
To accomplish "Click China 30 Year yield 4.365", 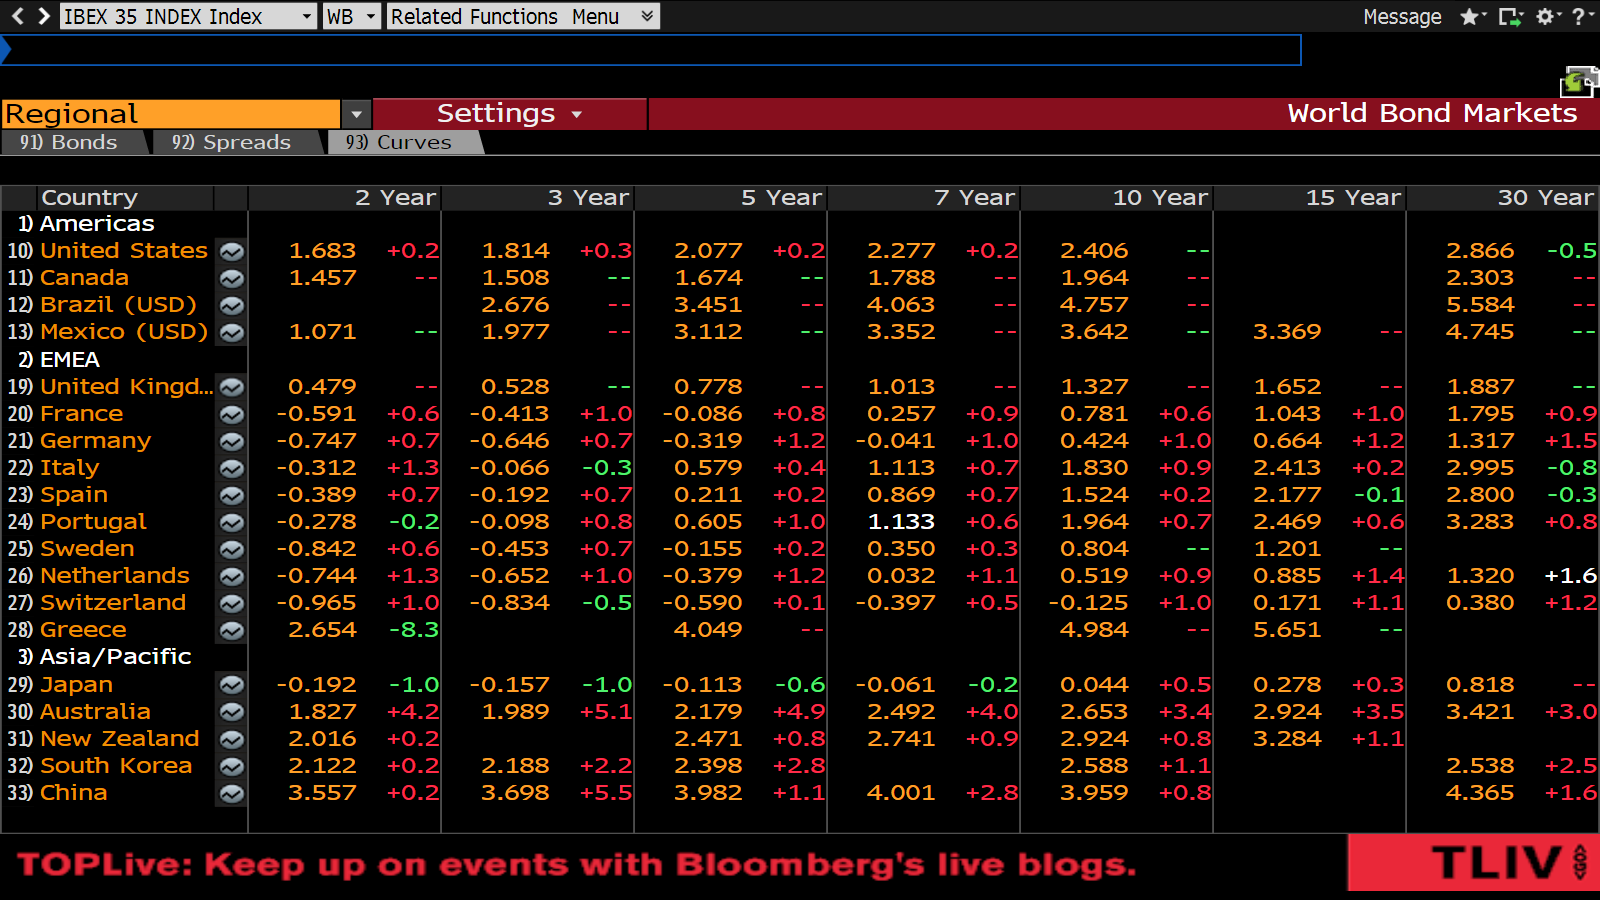I will [1480, 793].
